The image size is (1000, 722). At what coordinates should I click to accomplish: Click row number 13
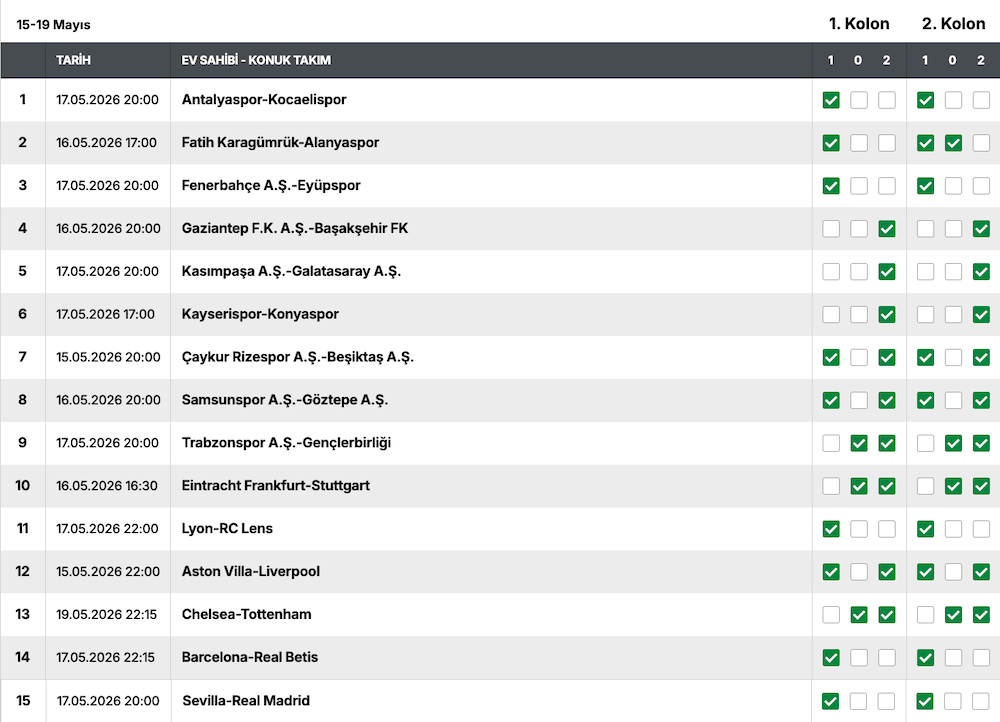point(22,614)
